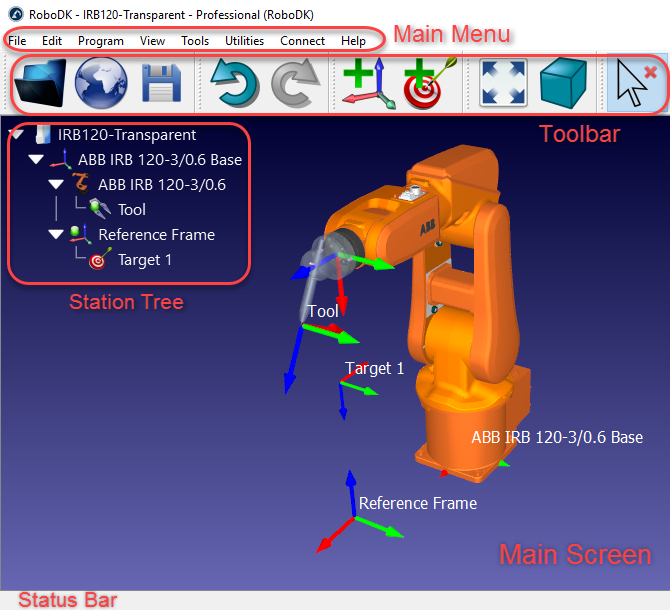Open the Program menu

coord(100,41)
